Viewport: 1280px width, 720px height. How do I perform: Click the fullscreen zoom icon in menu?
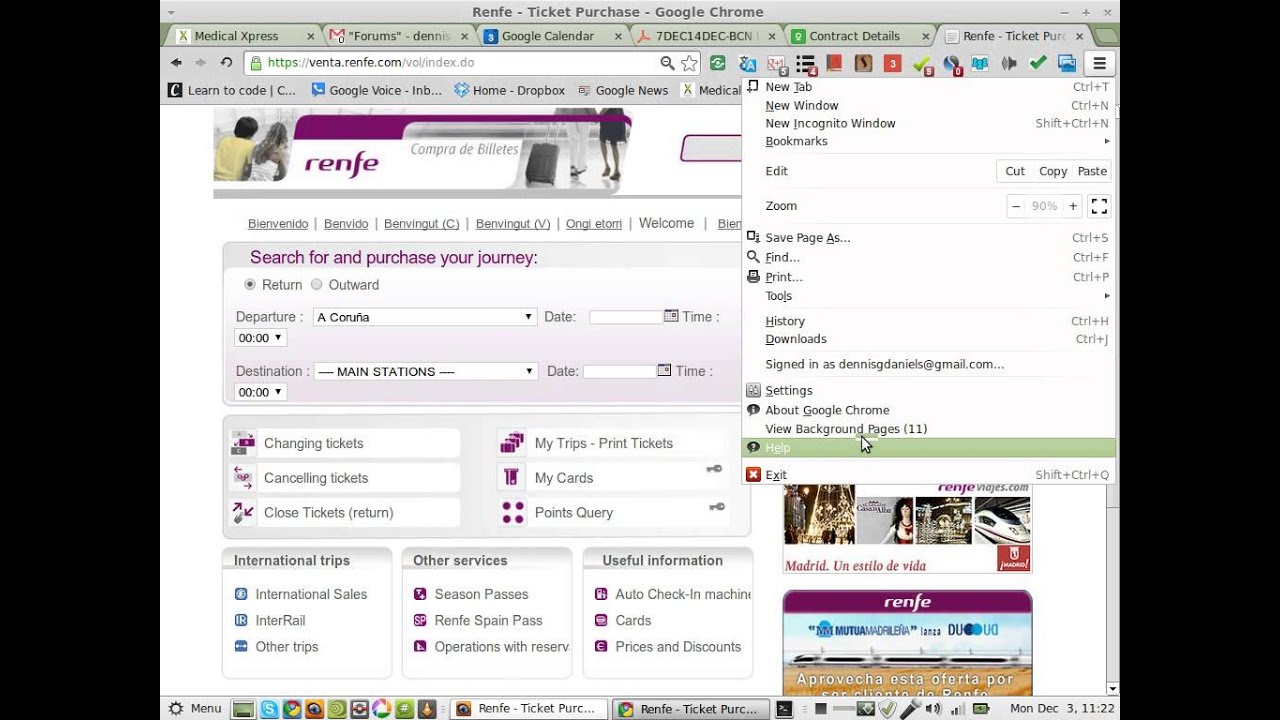coord(1099,206)
